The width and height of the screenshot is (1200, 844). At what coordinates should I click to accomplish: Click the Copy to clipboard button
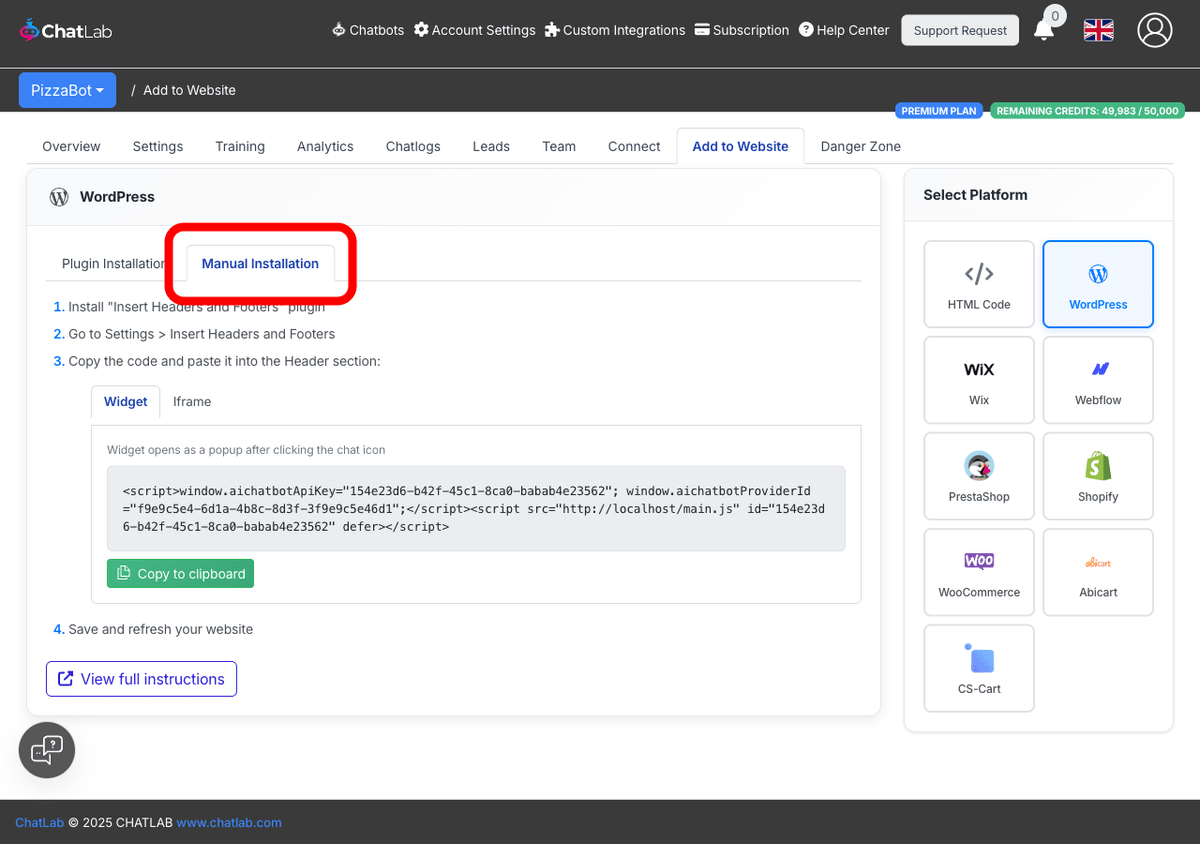pos(180,573)
